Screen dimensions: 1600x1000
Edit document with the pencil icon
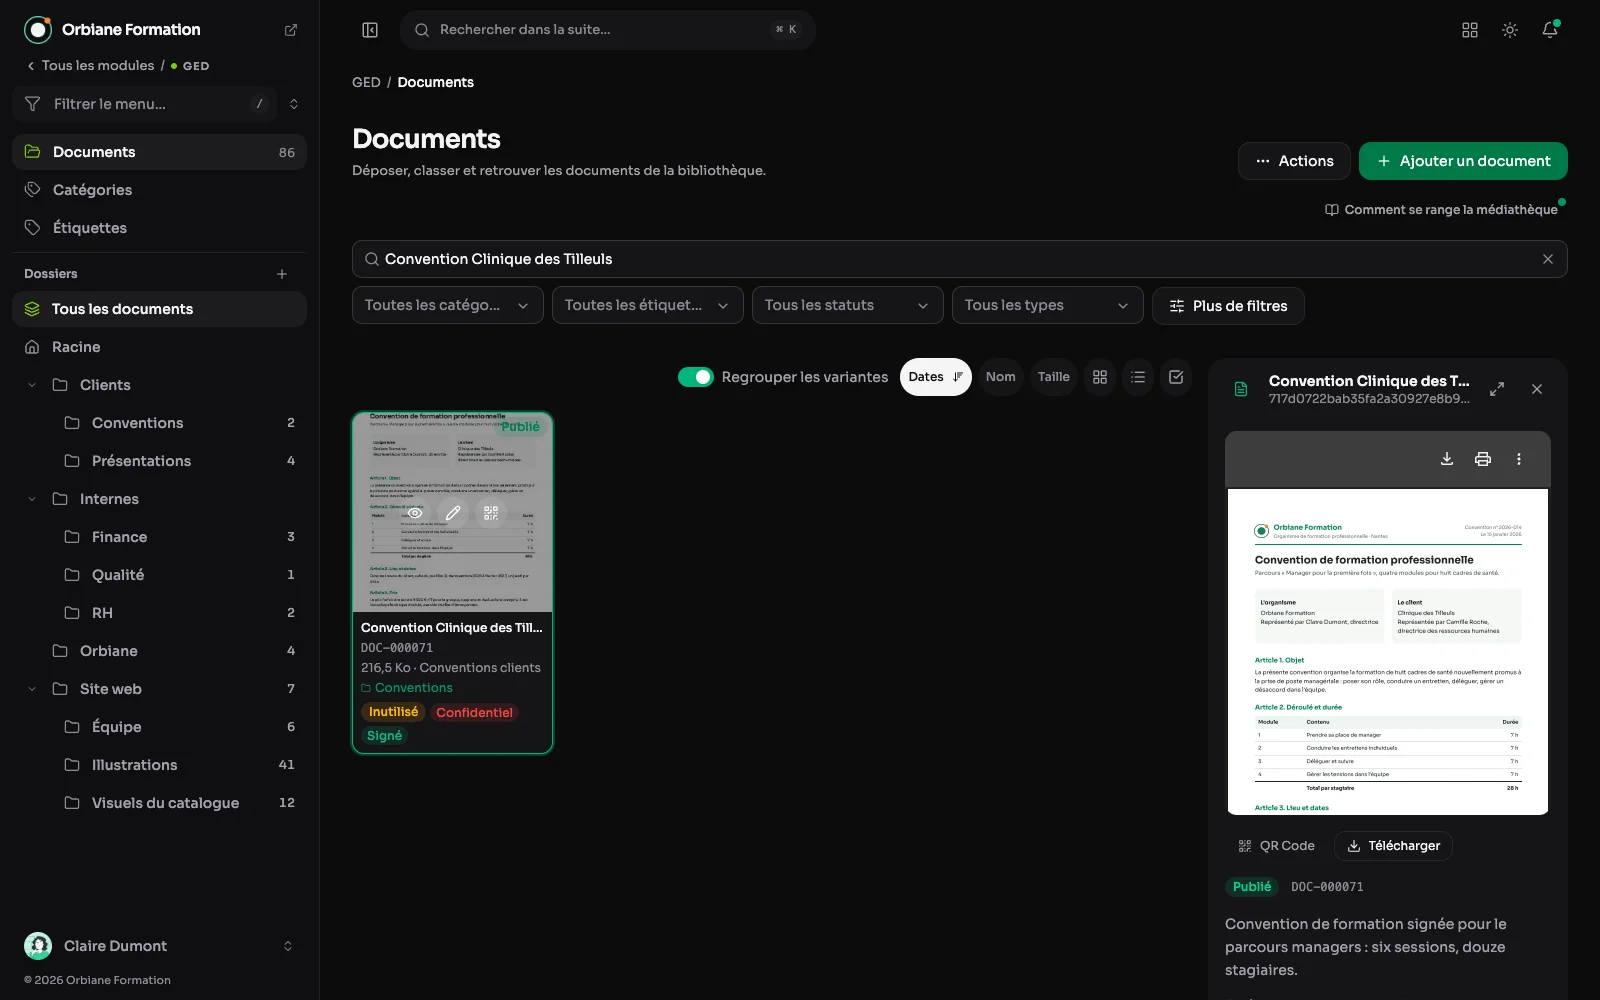tap(453, 513)
